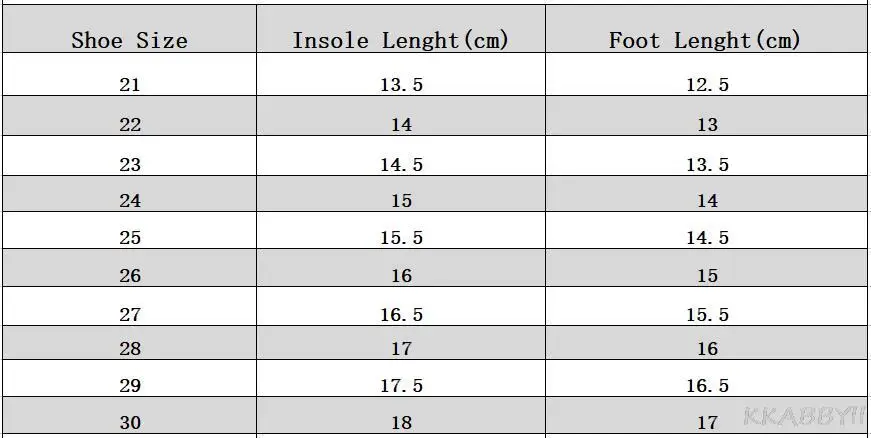This screenshot has width=871, height=438.
Task: Click insole length value 17.5
Action: (401, 386)
